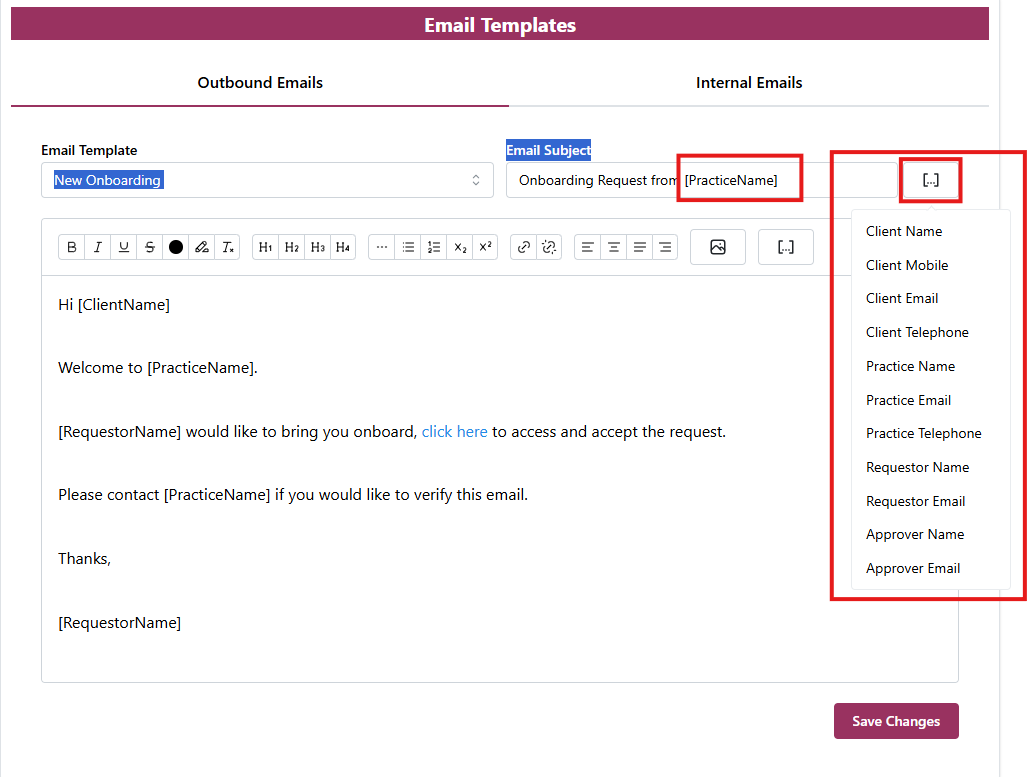Apply Heading 1 style
Viewport: 1027px width, 777px height.
click(265, 247)
